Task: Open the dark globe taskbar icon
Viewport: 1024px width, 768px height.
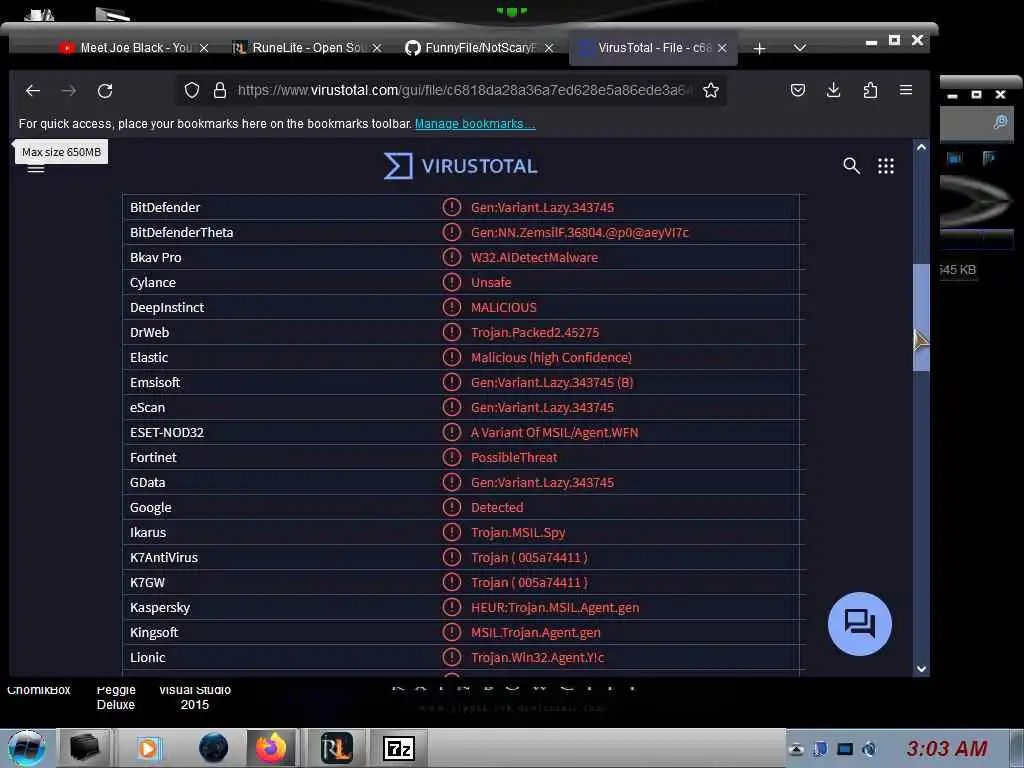Action: [214, 748]
